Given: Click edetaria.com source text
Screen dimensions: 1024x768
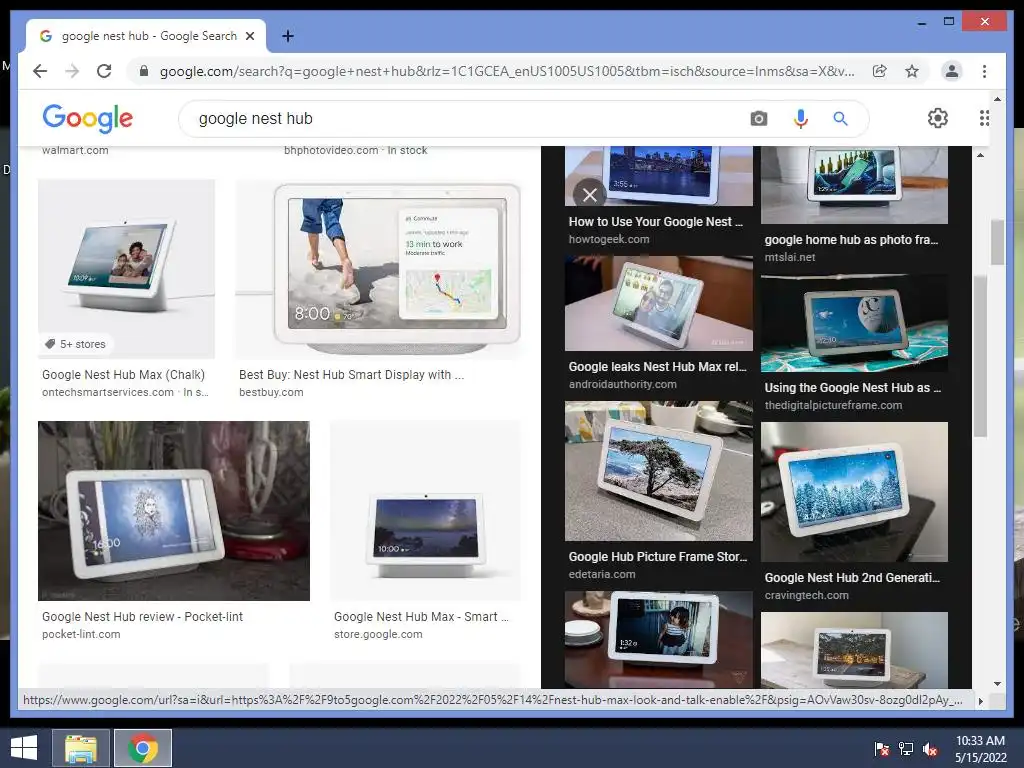Looking at the screenshot, I should 601,574.
